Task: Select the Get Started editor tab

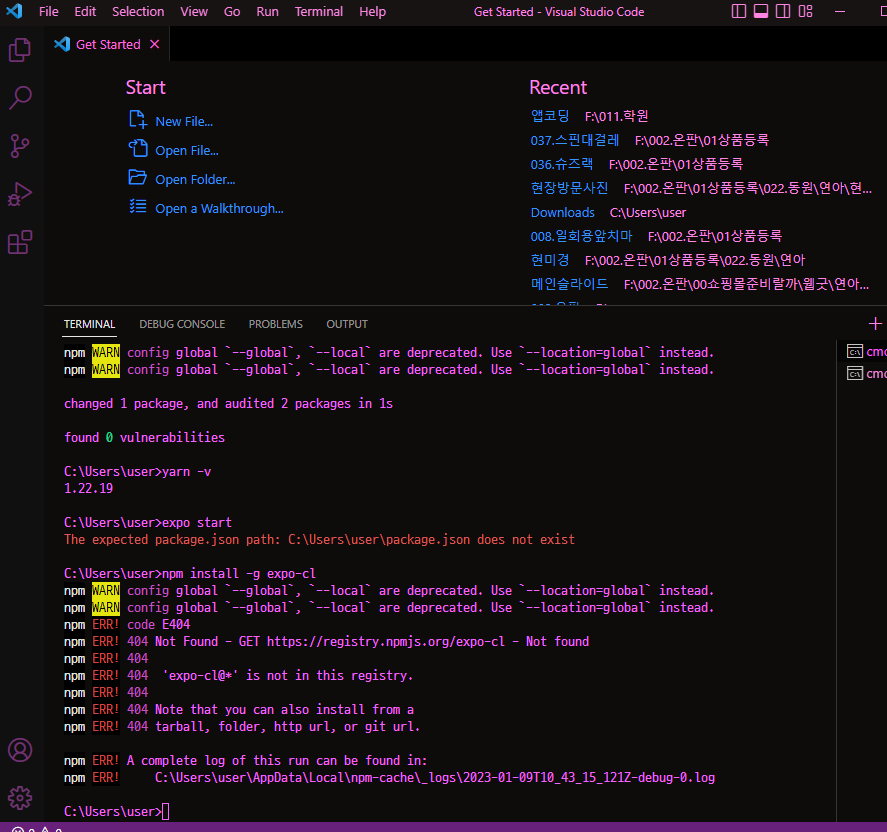Action: click(107, 44)
